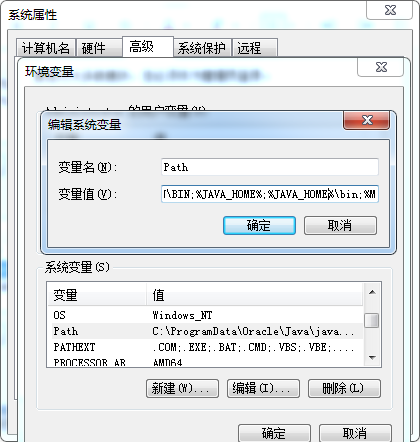The image size is (420, 442).
Task: Open the 远程 tab
Action: pyautogui.click(x=255, y=48)
